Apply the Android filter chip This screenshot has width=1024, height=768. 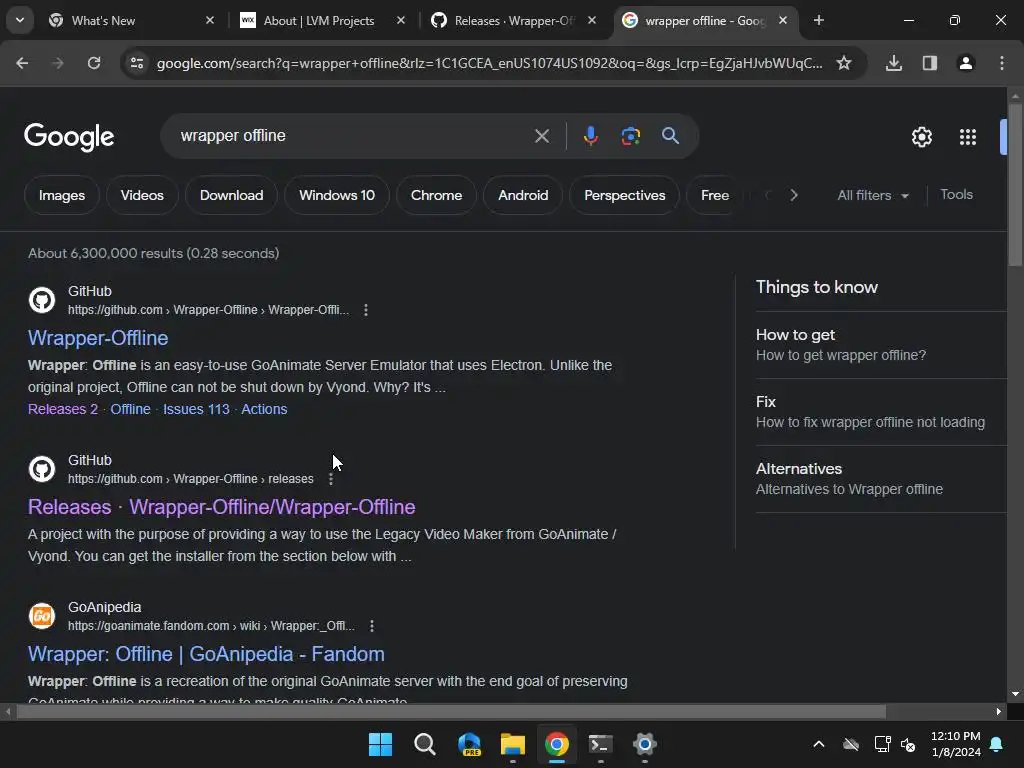[523, 195]
